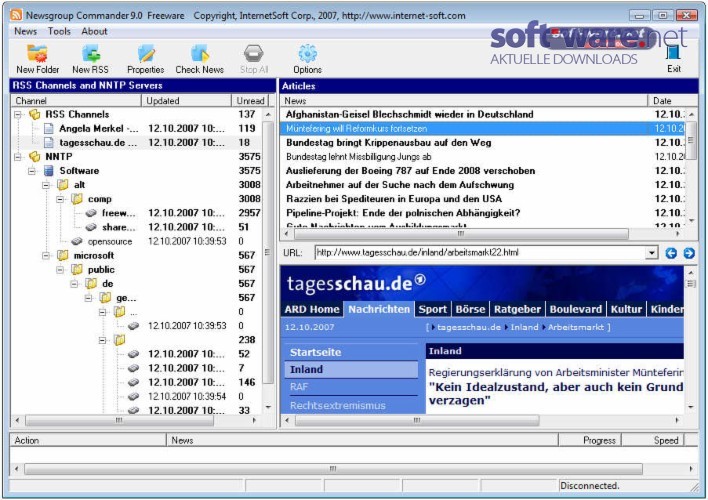Switch to the Börse tab on tagesschau page
The width and height of the screenshot is (708, 500).
(470, 309)
